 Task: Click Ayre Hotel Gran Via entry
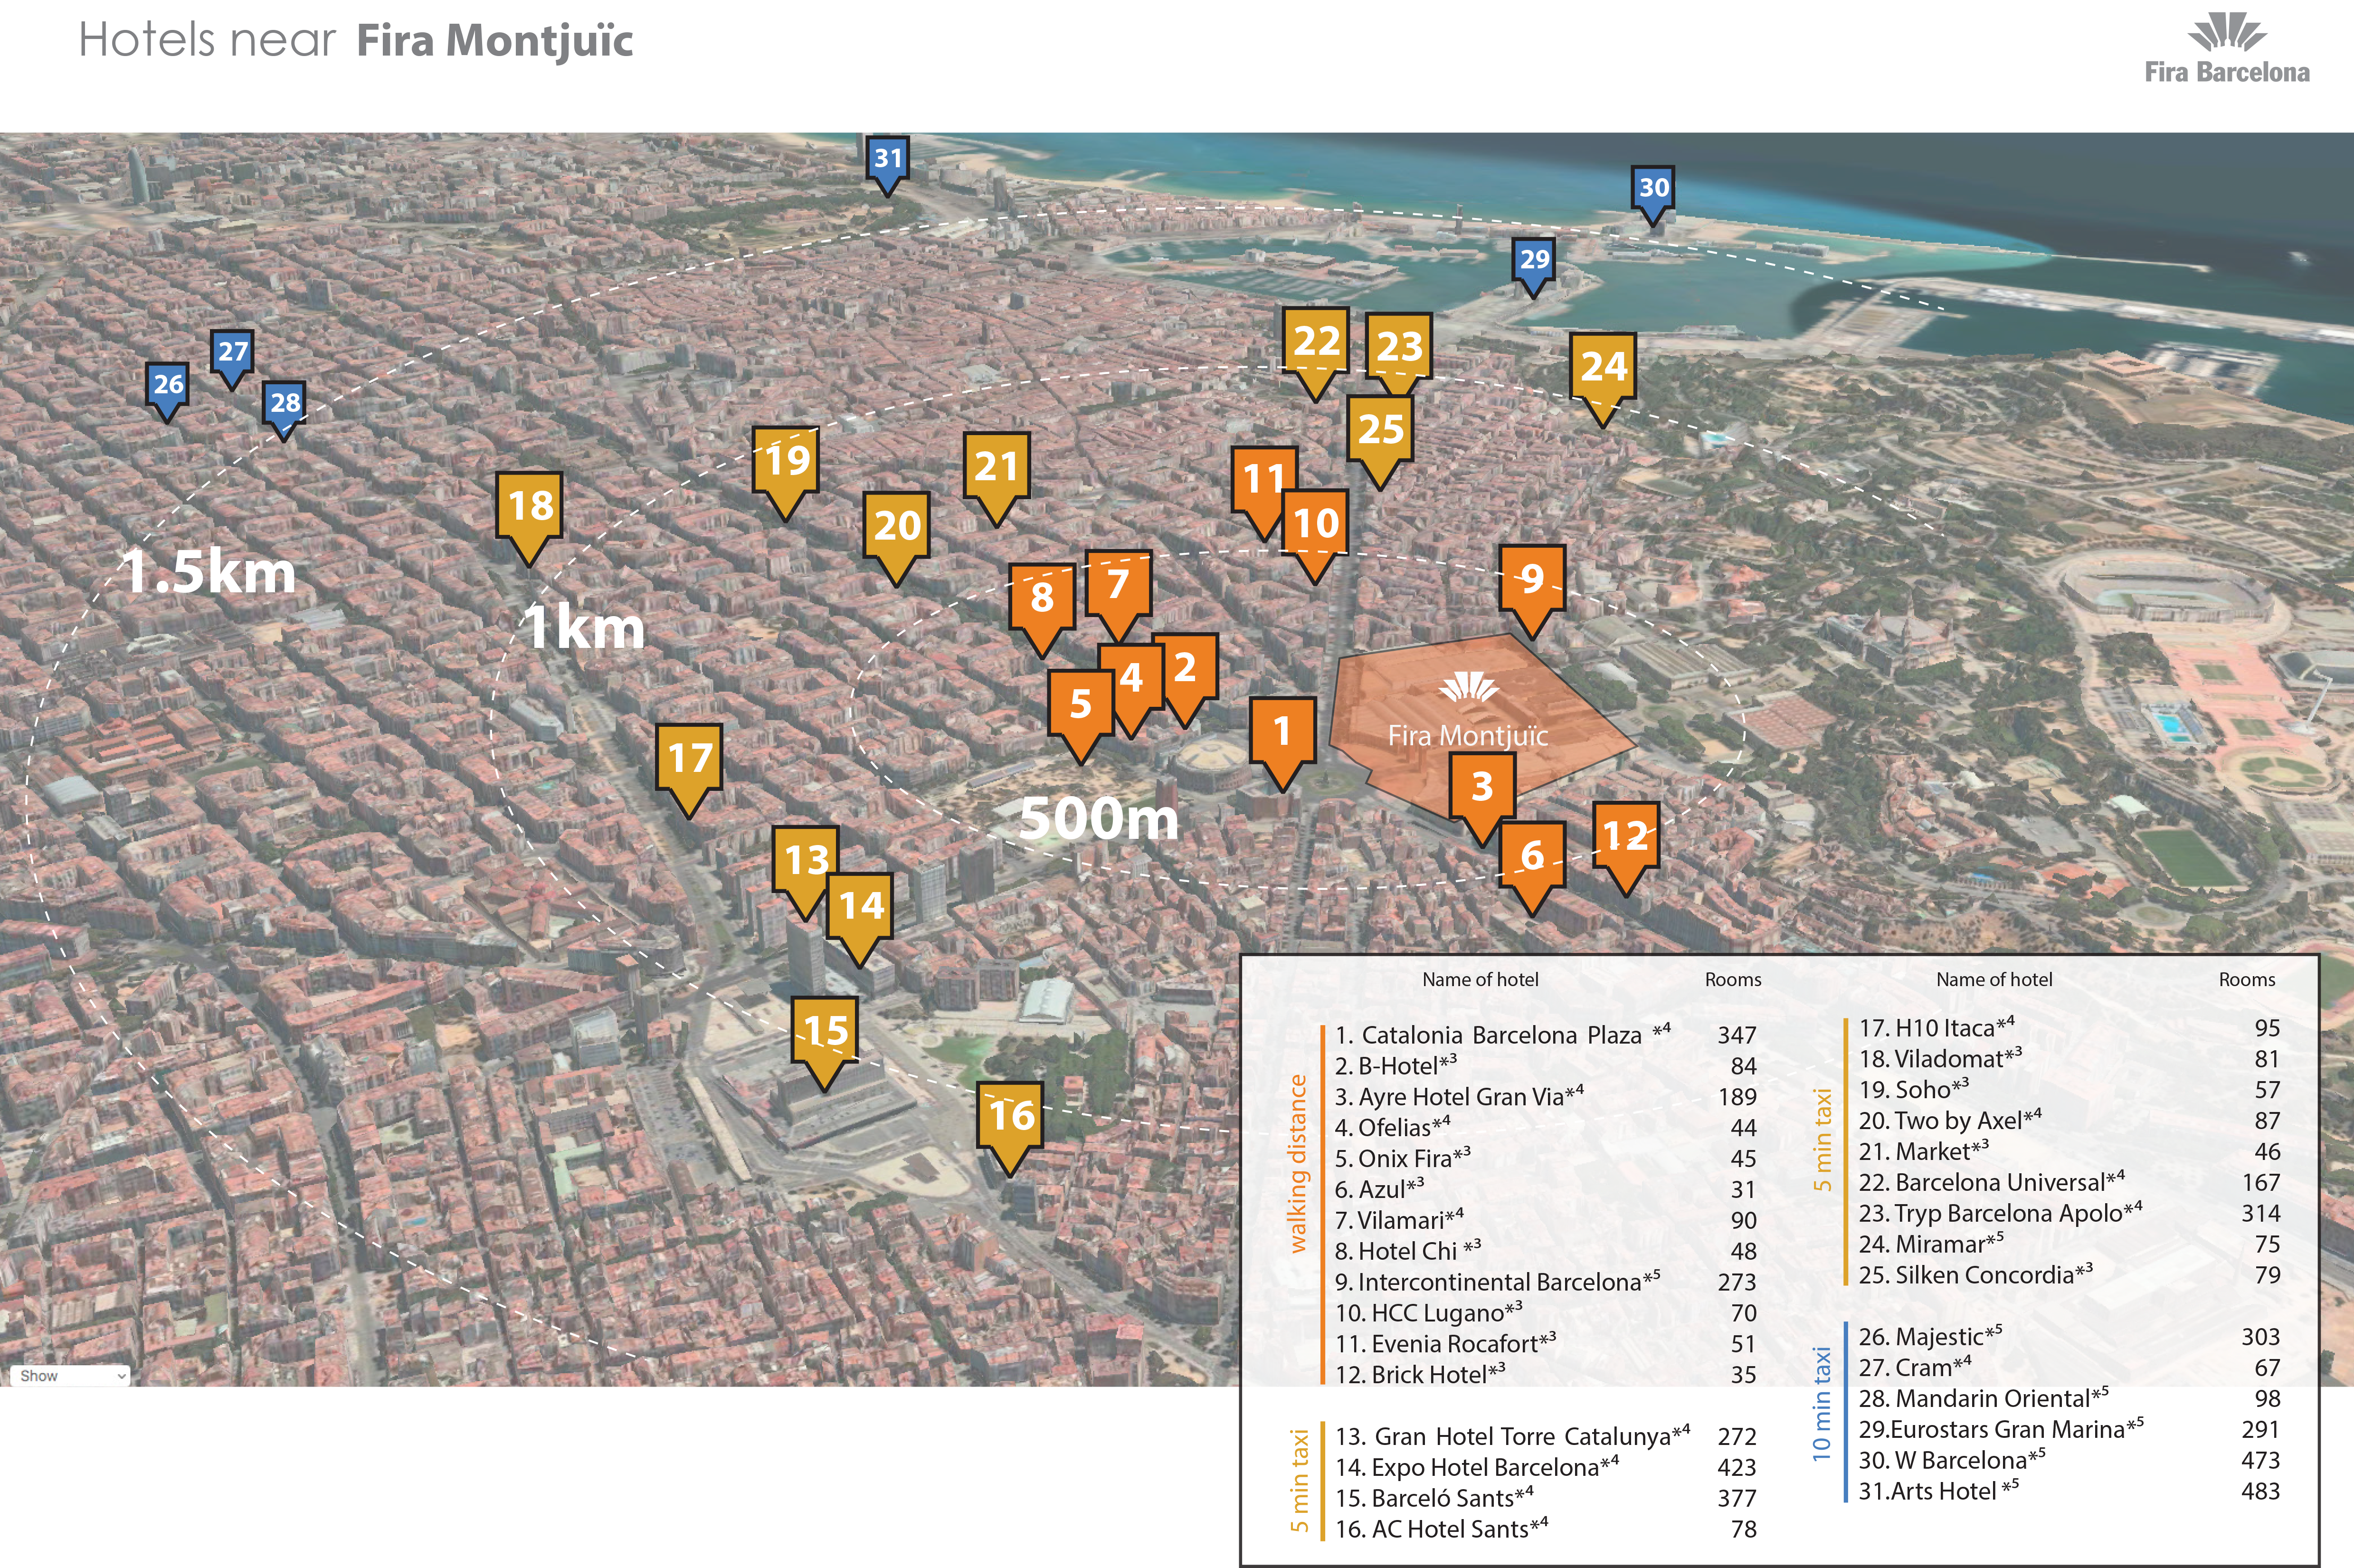(x=1545, y=1097)
